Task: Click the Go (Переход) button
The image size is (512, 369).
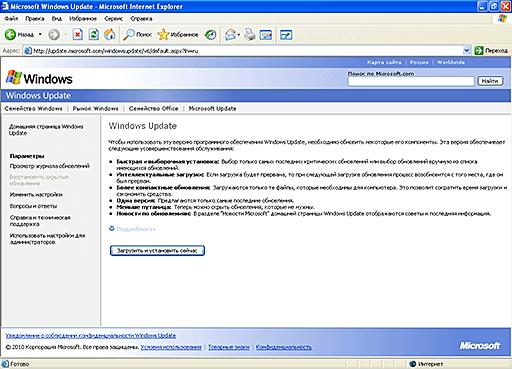Action: 491,51
